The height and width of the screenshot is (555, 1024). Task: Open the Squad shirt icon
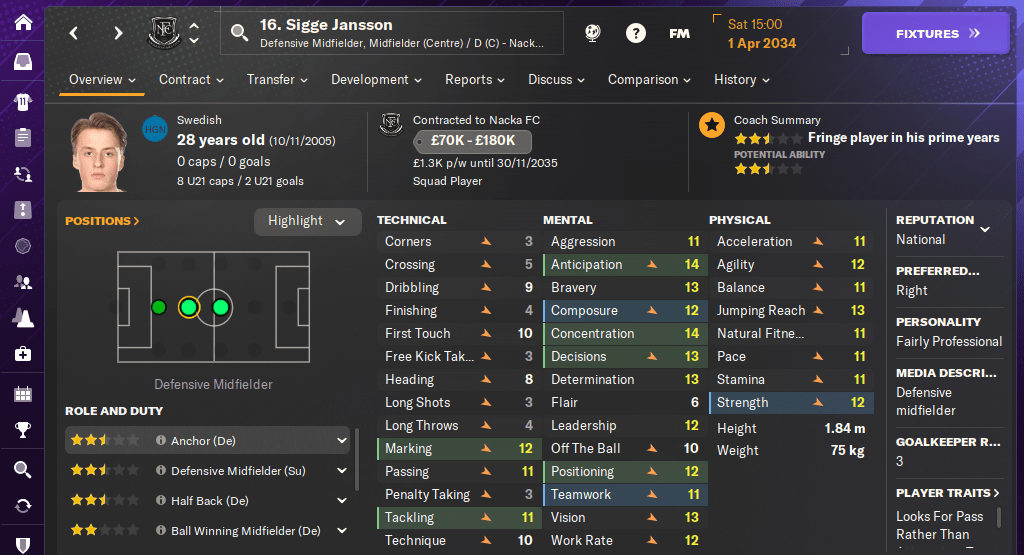(x=22, y=101)
